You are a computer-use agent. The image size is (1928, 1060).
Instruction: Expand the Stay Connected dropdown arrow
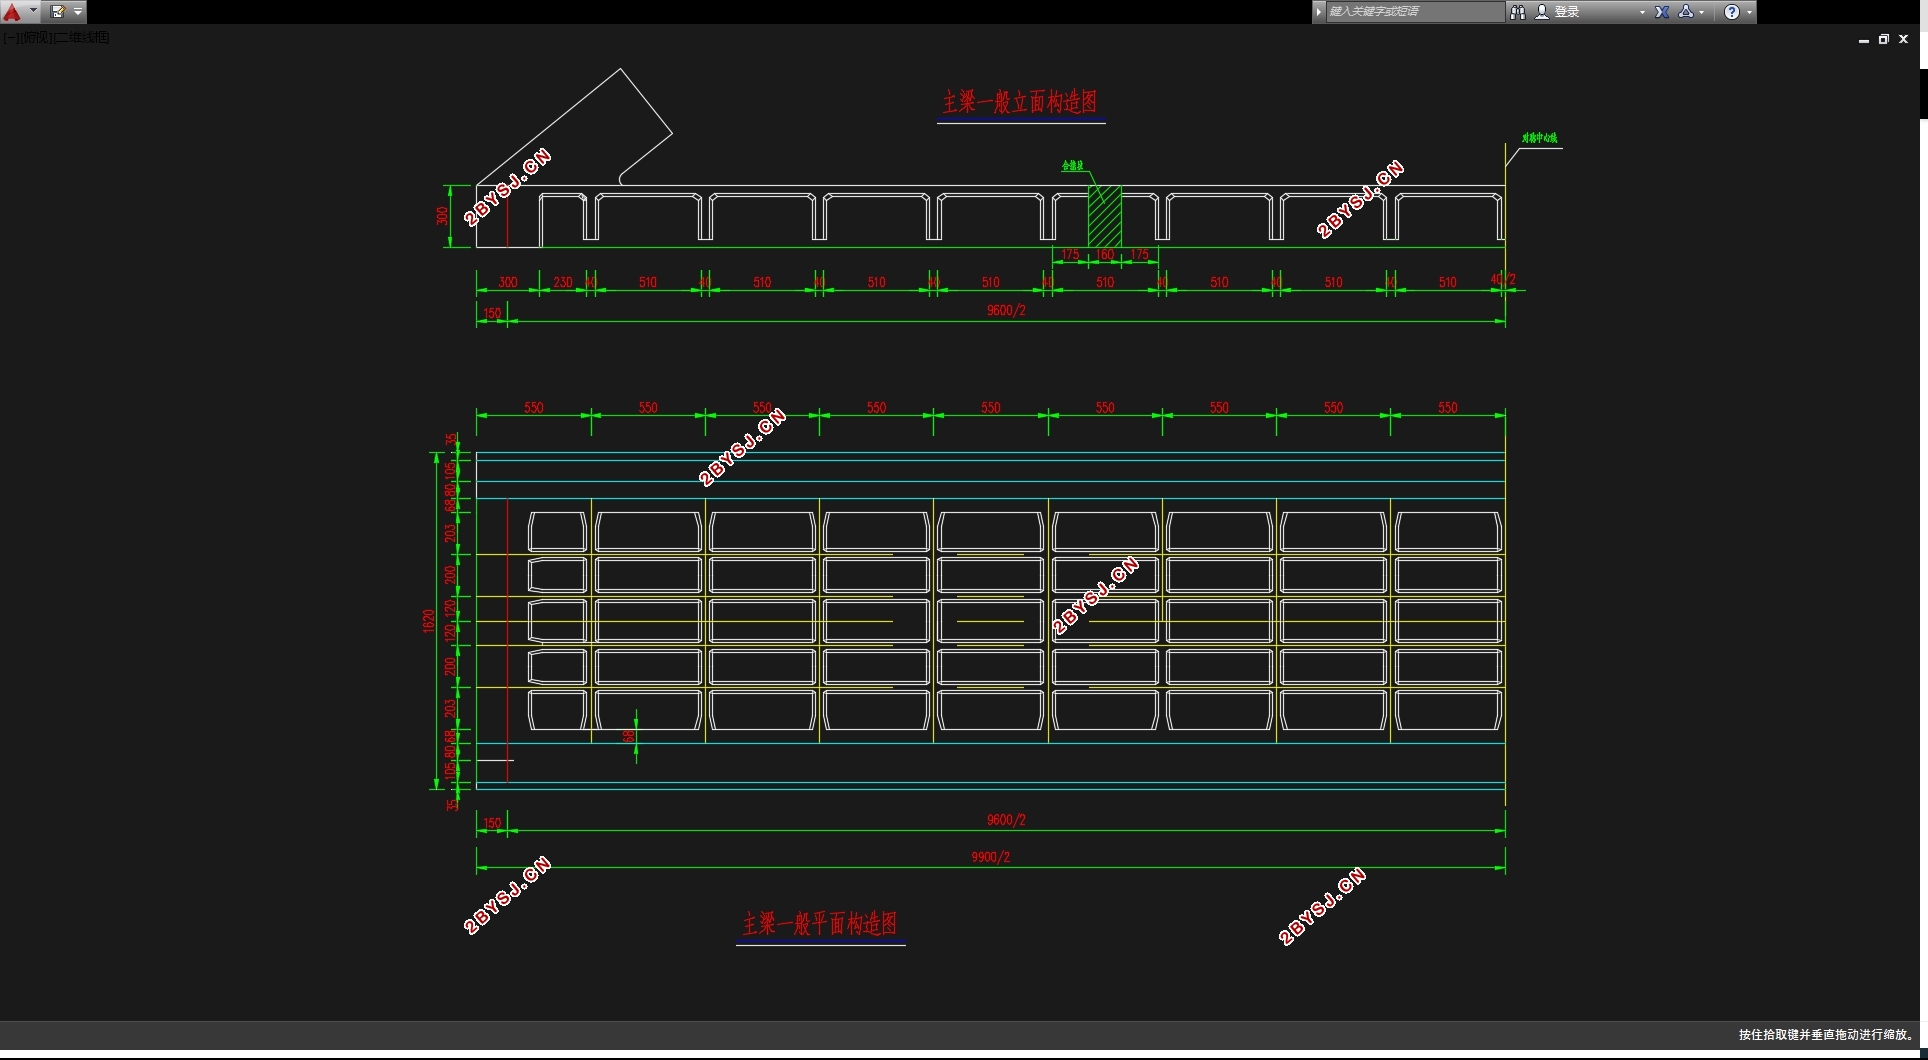(x=1702, y=12)
